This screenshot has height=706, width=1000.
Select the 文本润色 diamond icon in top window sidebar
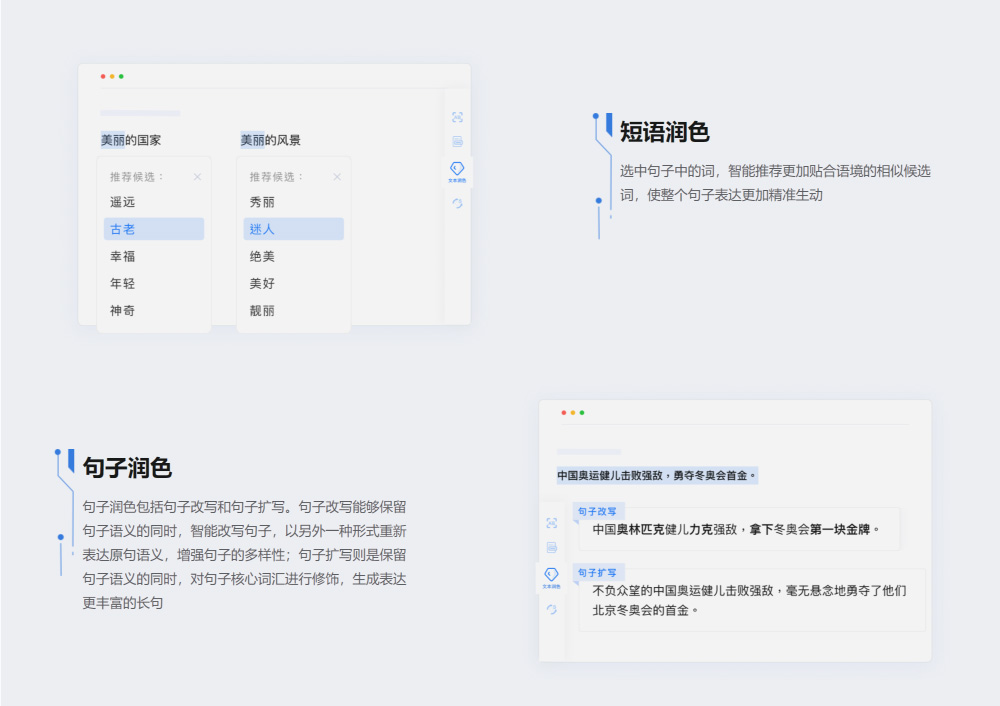(456, 168)
